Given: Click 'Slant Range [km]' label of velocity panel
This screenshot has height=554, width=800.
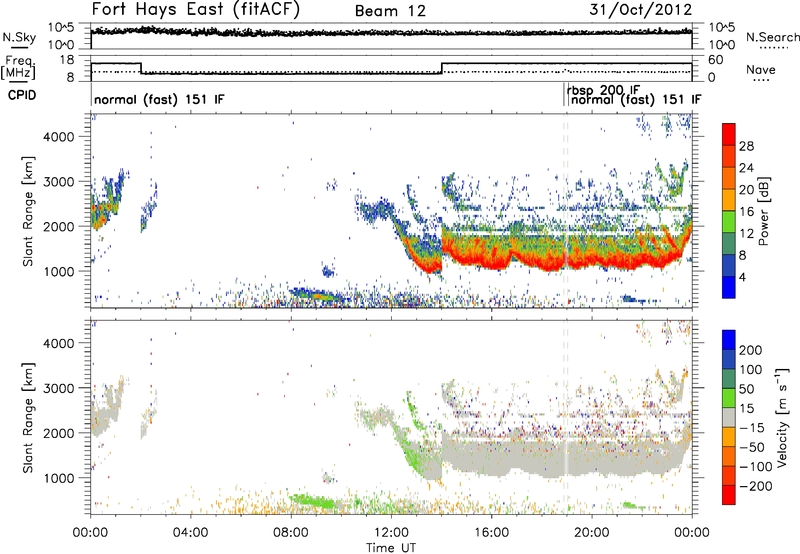Looking at the screenshot, I should tap(28, 418).
